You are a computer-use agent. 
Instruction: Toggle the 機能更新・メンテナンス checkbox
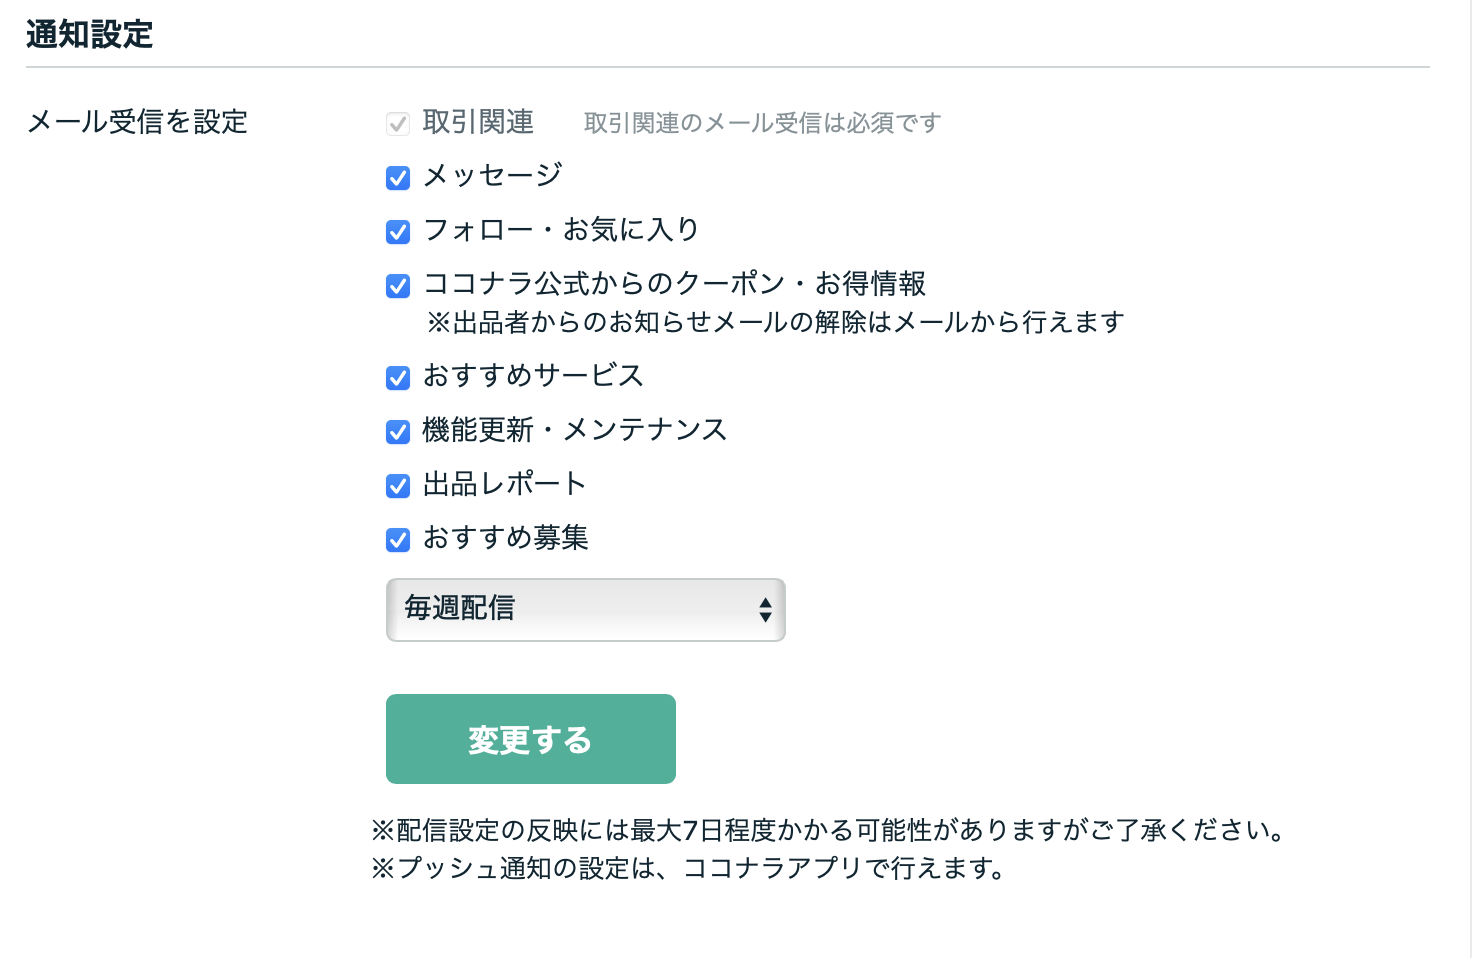[x=398, y=432]
